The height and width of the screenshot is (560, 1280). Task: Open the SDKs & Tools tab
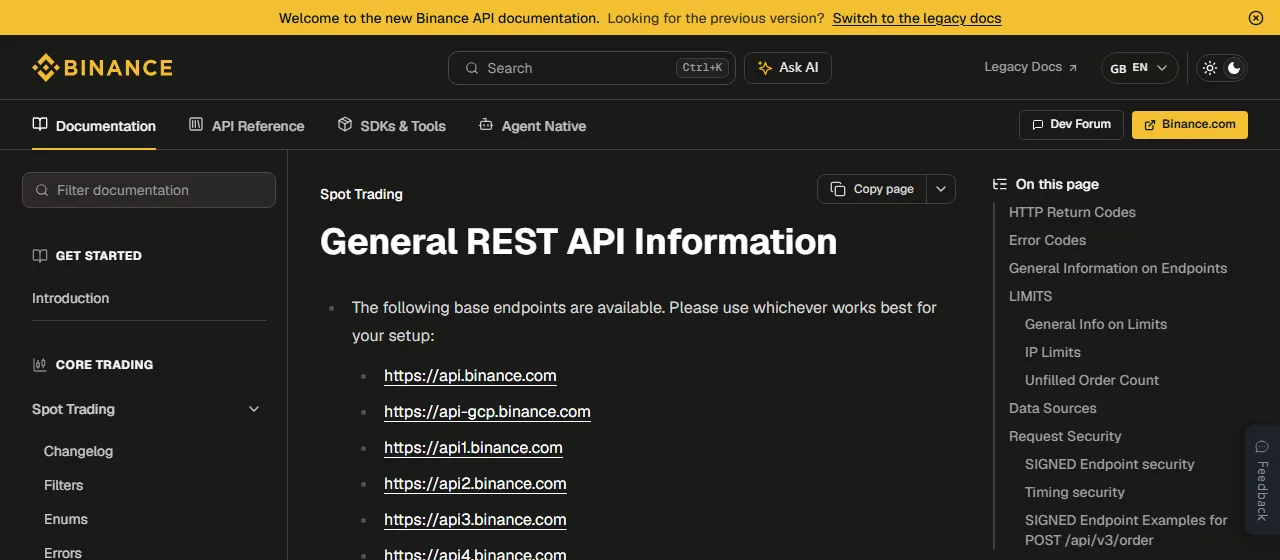click(x=391, y=126)
